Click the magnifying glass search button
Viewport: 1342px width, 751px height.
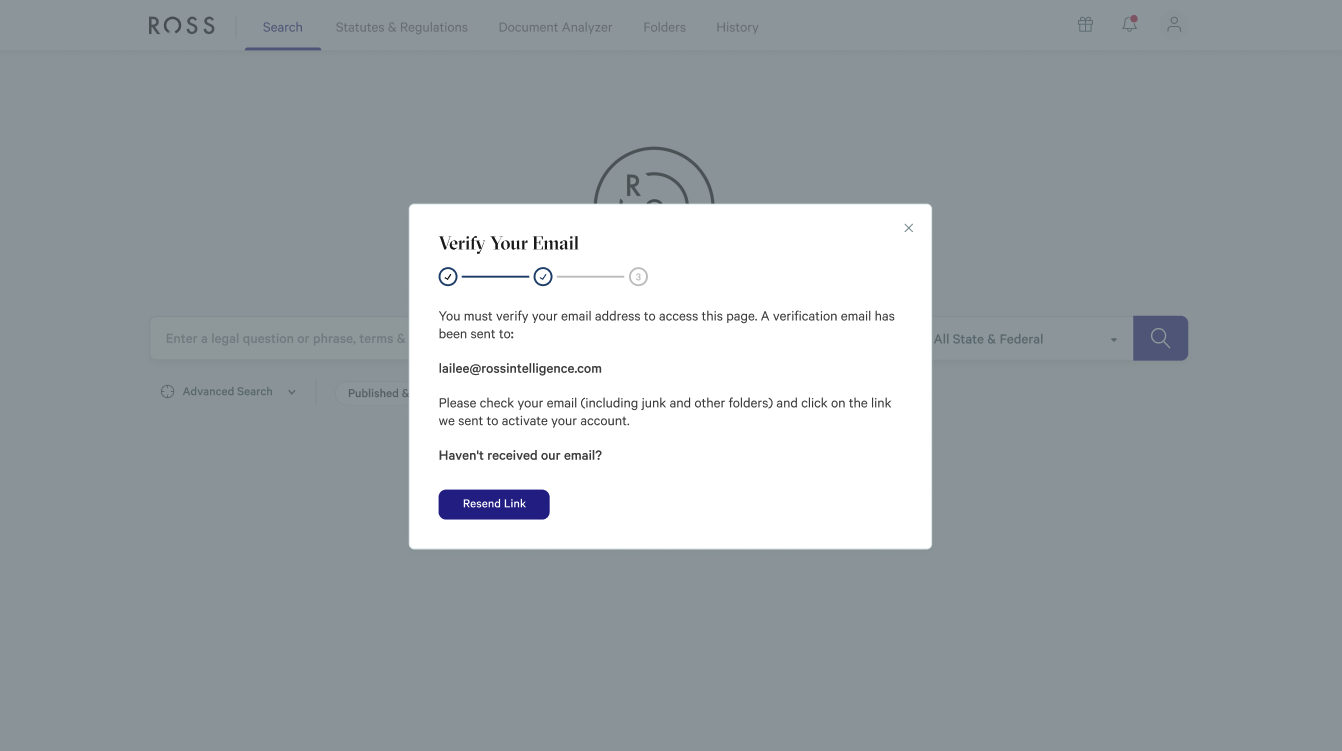1160,338
